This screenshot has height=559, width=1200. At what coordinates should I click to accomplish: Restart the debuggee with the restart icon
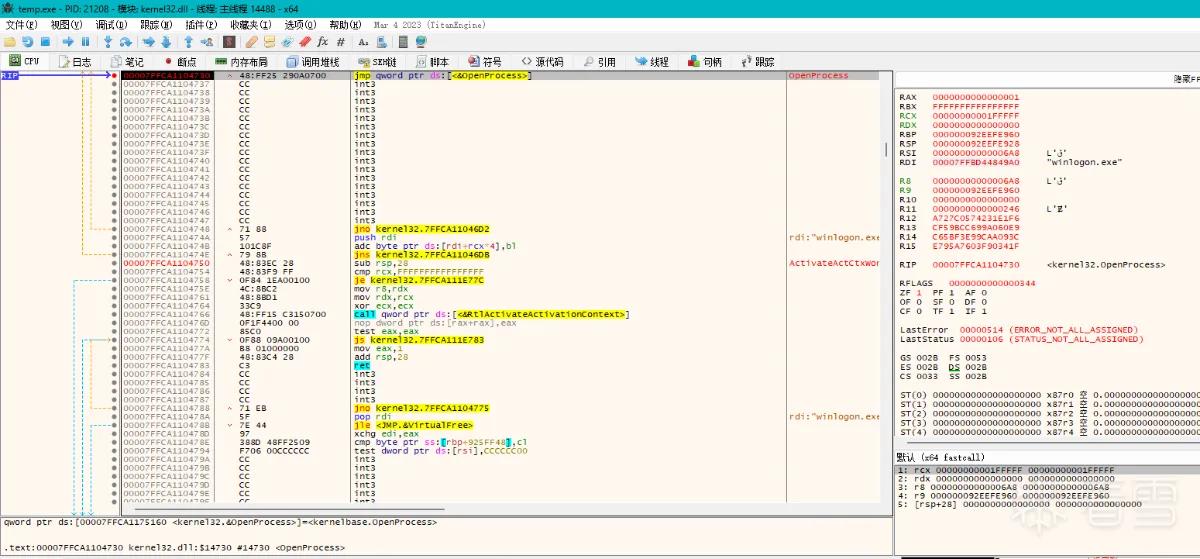[x=28, y=42]
